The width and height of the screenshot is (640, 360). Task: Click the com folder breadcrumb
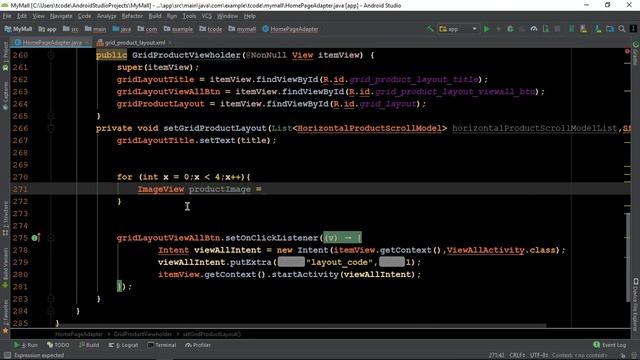click(x=147, y=29)
